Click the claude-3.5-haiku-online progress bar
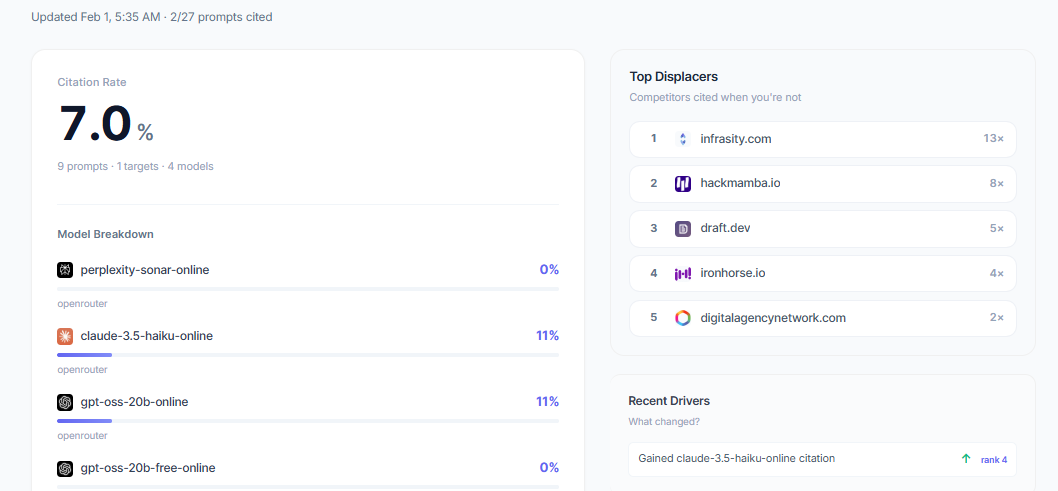Viewport: 1058px width, 491px height. pos(308,355)
